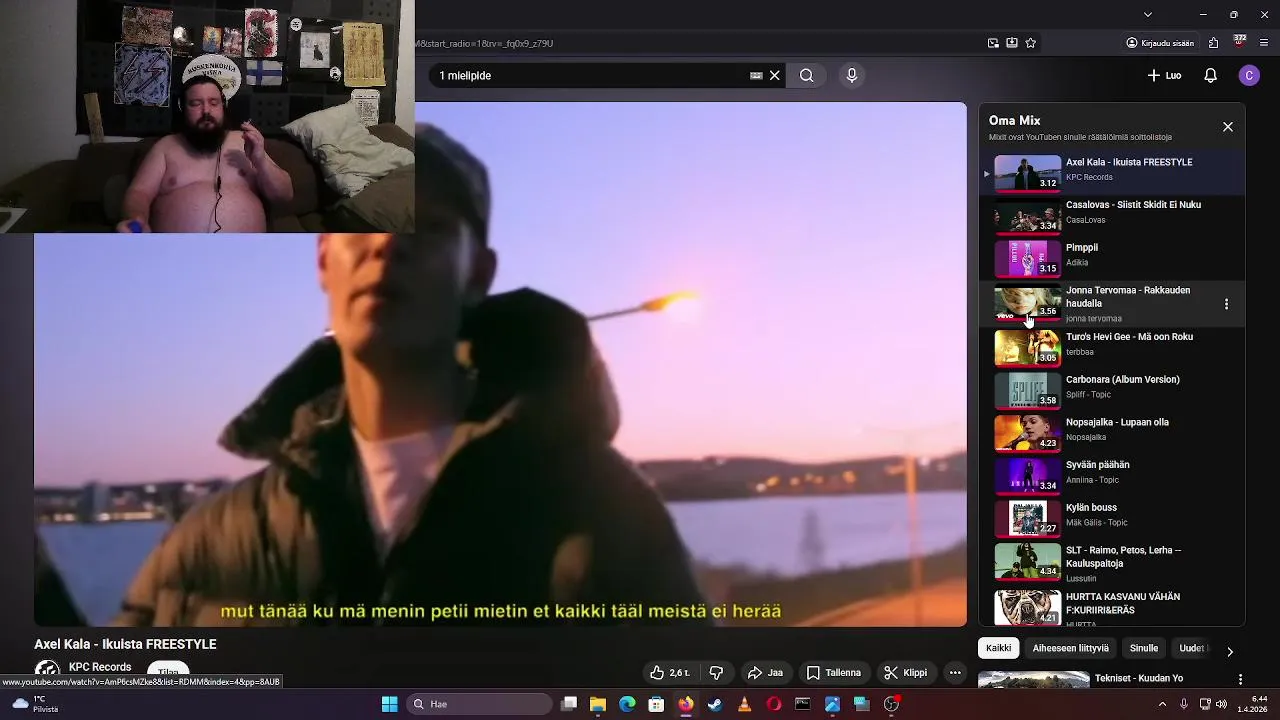Screen dimensions: 1280x720
Task: Open OBS Studio from taskbar
Action: tap(891, 704)
